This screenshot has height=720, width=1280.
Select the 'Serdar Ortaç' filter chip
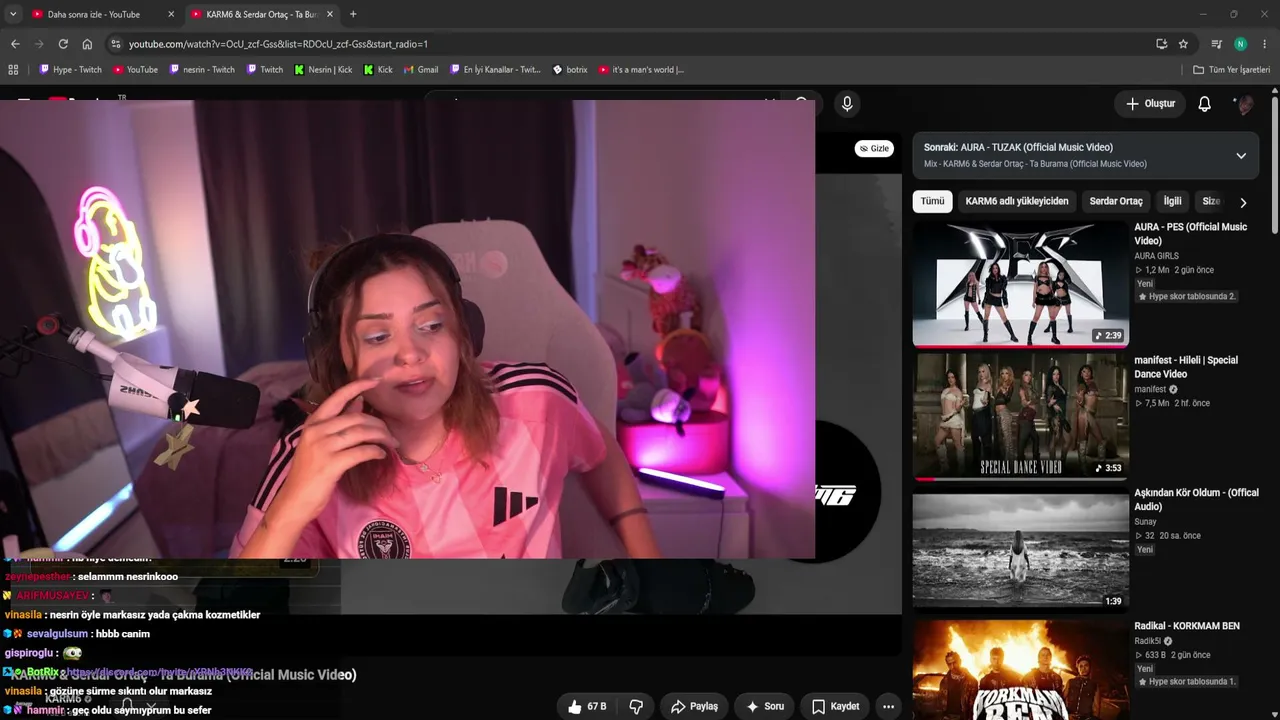pyautogui.click(x=1116, y=201)
